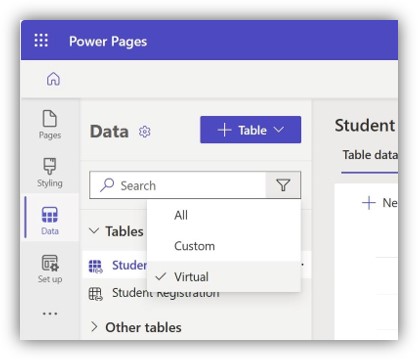This screenshot has height=360, width=418.
Task: Select the All filter option
Action: [224, 215]
